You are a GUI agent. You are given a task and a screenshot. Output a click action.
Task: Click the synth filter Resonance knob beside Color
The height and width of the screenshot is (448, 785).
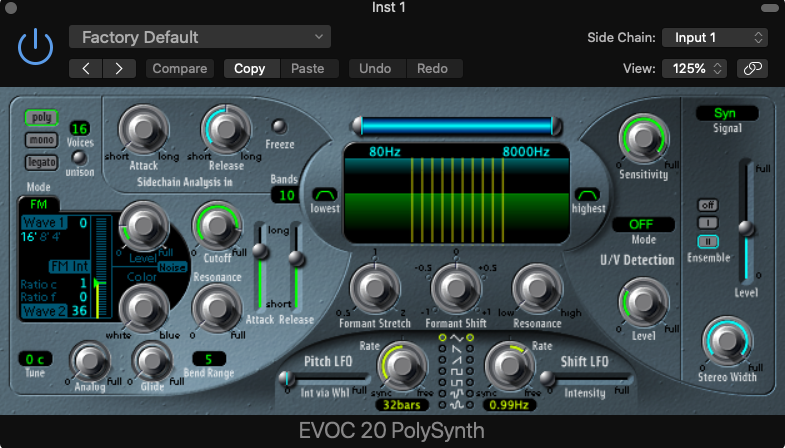[217, 307]
